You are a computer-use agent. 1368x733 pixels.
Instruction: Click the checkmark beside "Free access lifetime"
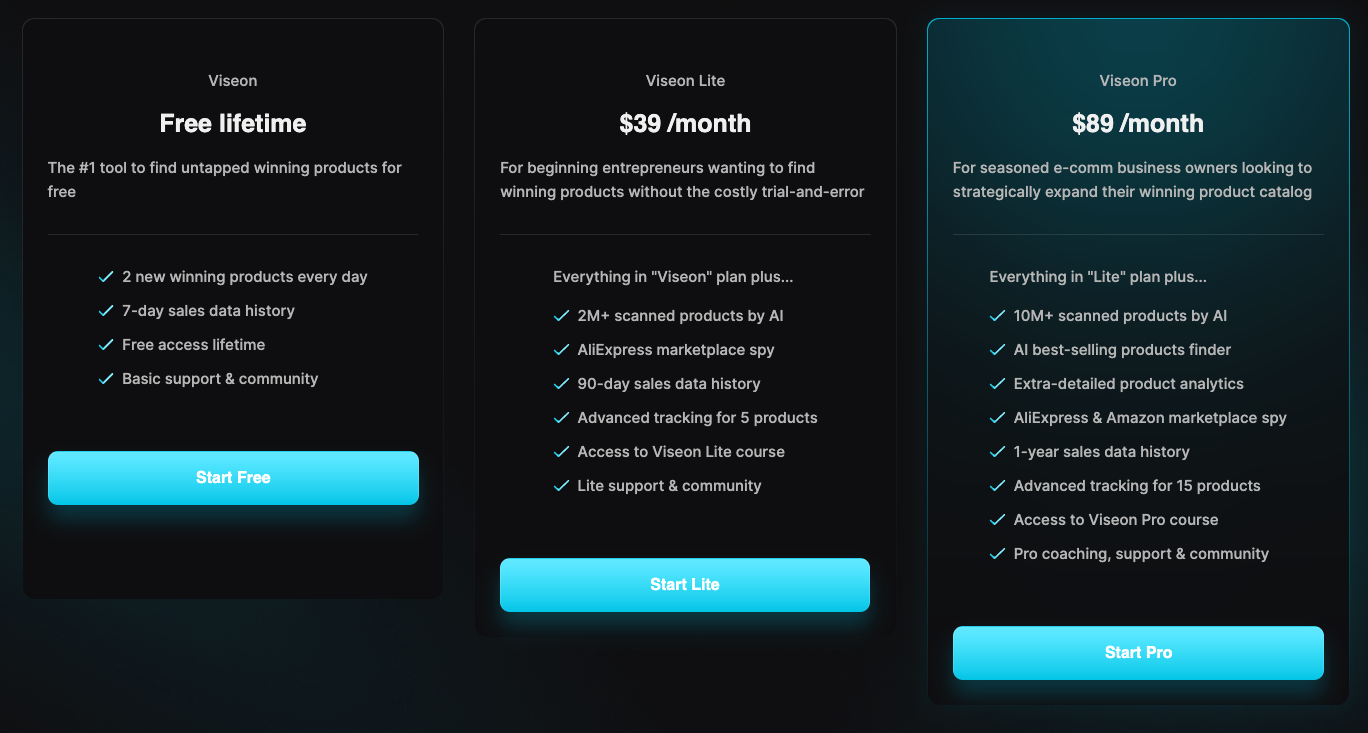point(106,344)
